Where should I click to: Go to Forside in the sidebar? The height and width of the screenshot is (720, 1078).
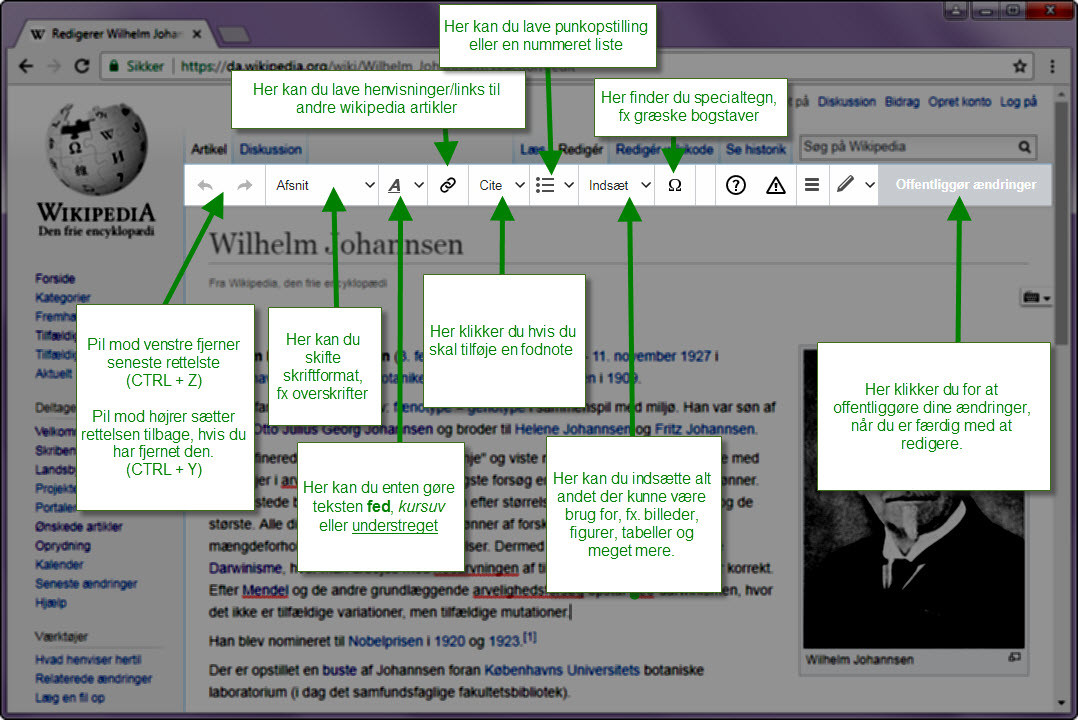tap(55, 279)
